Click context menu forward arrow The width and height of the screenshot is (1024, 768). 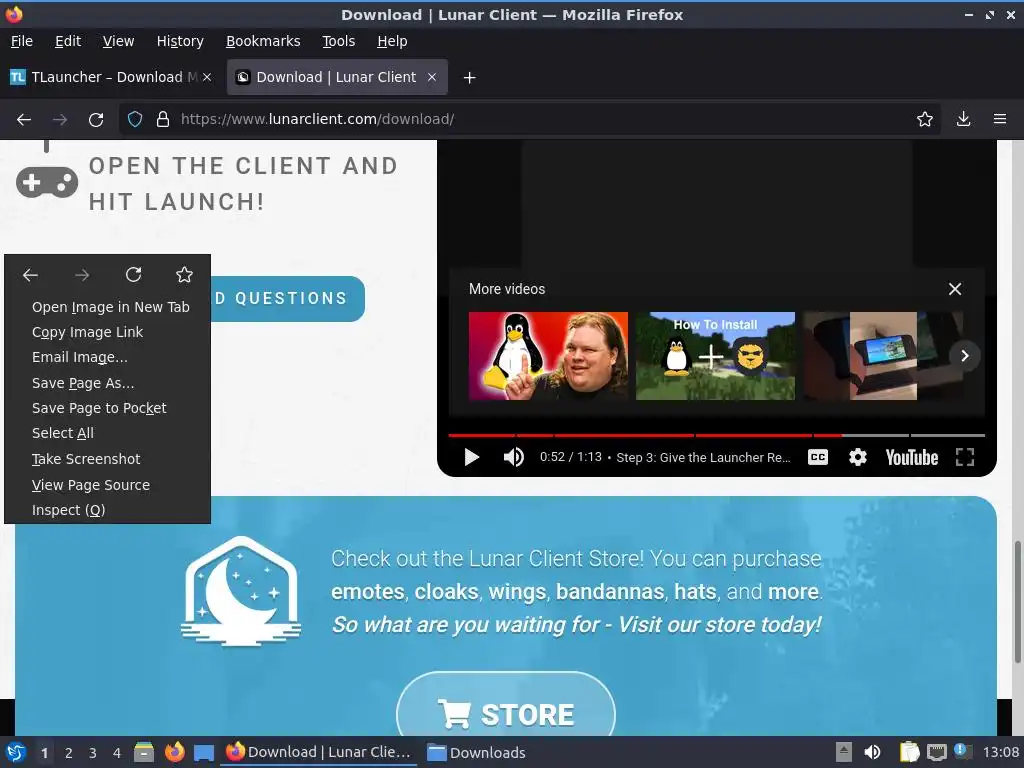(82, 275)
